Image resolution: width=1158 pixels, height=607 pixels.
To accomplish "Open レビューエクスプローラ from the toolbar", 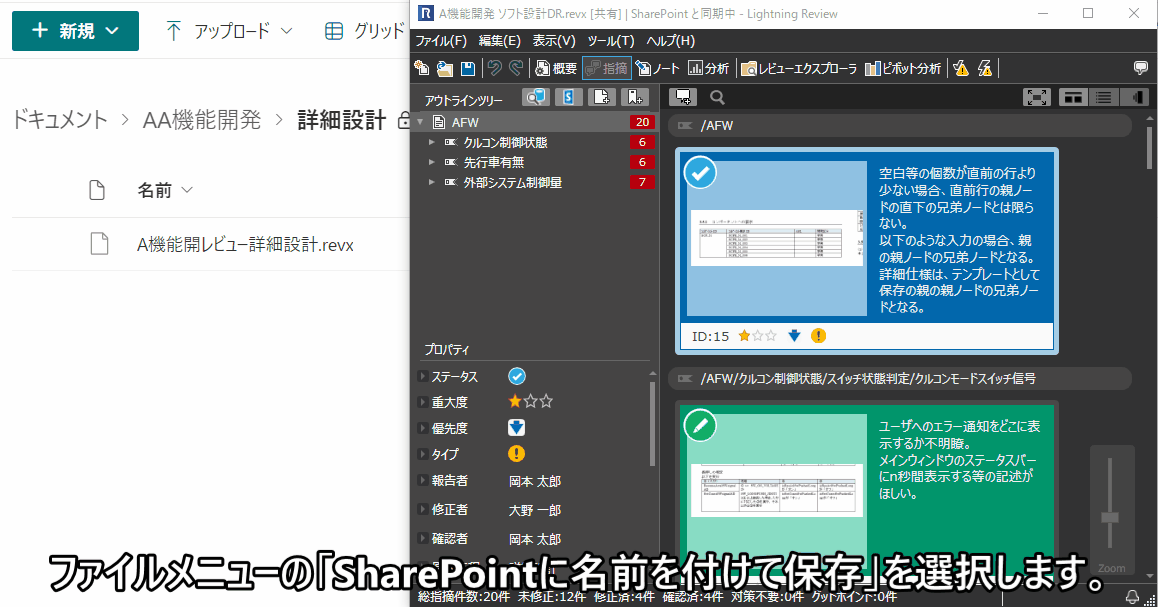I will pos(799,68).
